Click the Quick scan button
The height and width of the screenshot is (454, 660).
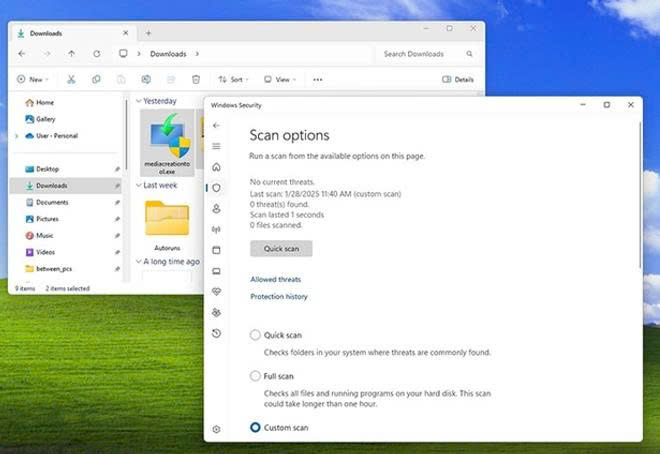tap(281, 249)
